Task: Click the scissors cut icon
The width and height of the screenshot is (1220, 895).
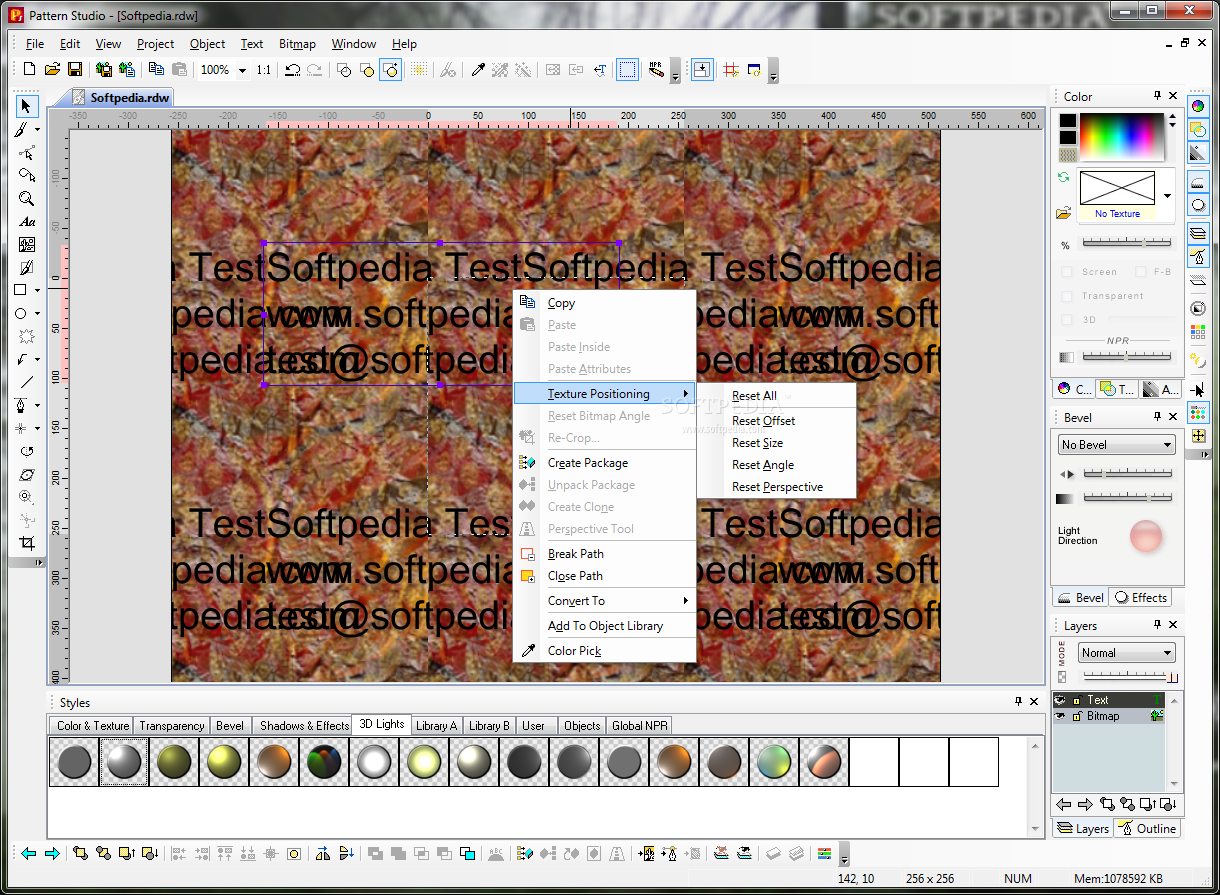Action: 448,69
